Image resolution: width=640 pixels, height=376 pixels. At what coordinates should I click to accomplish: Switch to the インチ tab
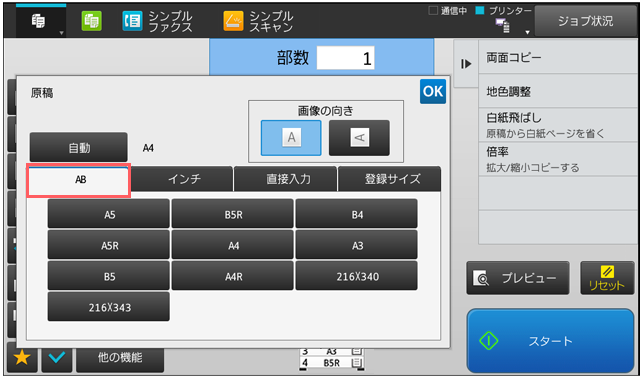tap(183, 179)
